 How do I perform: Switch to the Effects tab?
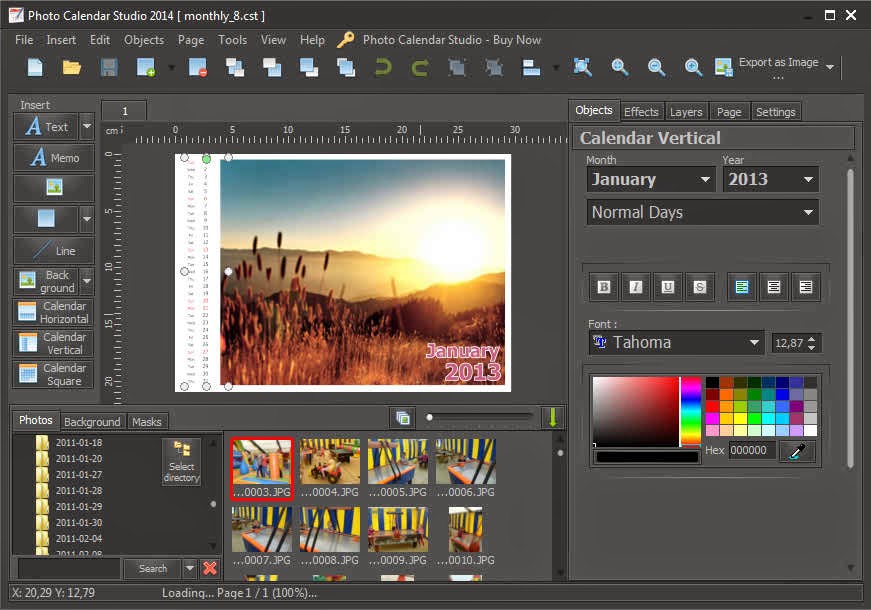[x=640, y=112]
